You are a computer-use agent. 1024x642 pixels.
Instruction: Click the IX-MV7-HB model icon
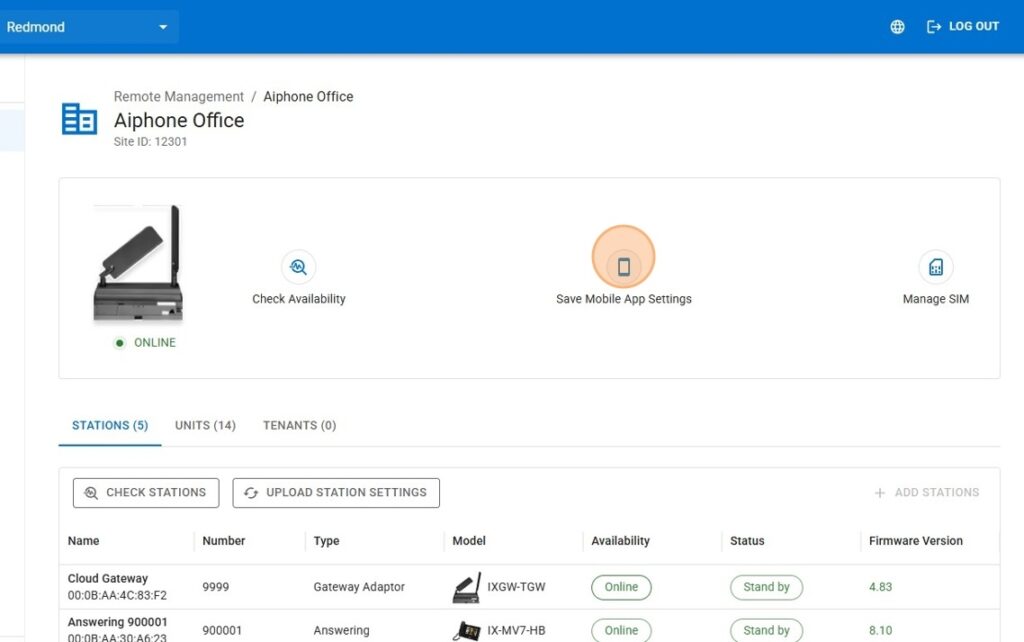[x=466, y=631]
